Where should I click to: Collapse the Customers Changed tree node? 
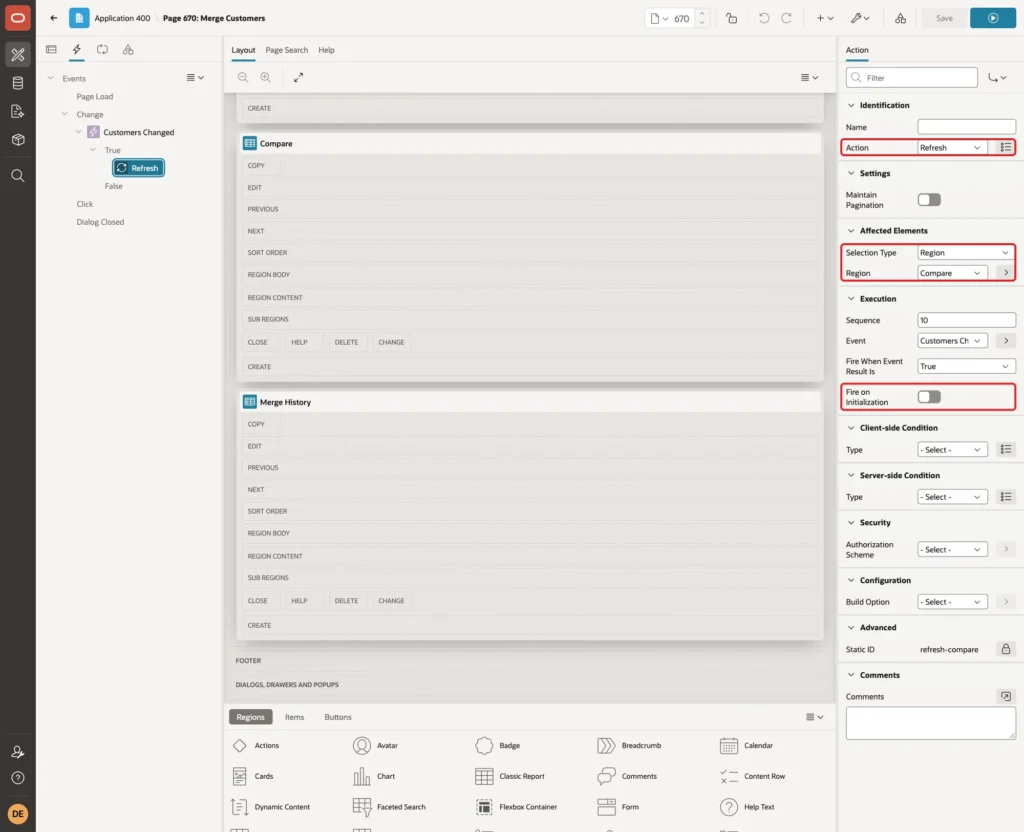tap(78, 132)
